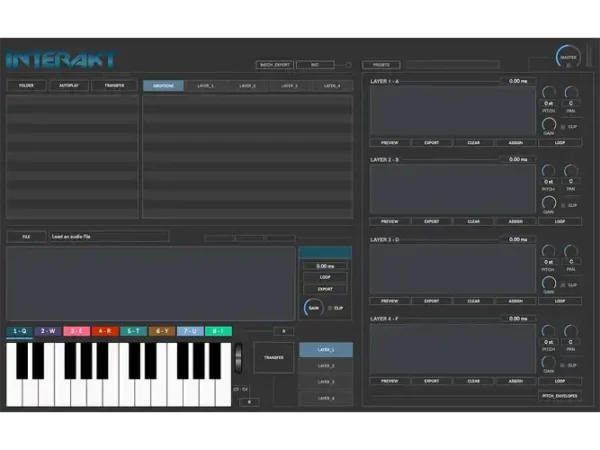
Task: Clear Layer 2 - S
Action: [474, 222]
